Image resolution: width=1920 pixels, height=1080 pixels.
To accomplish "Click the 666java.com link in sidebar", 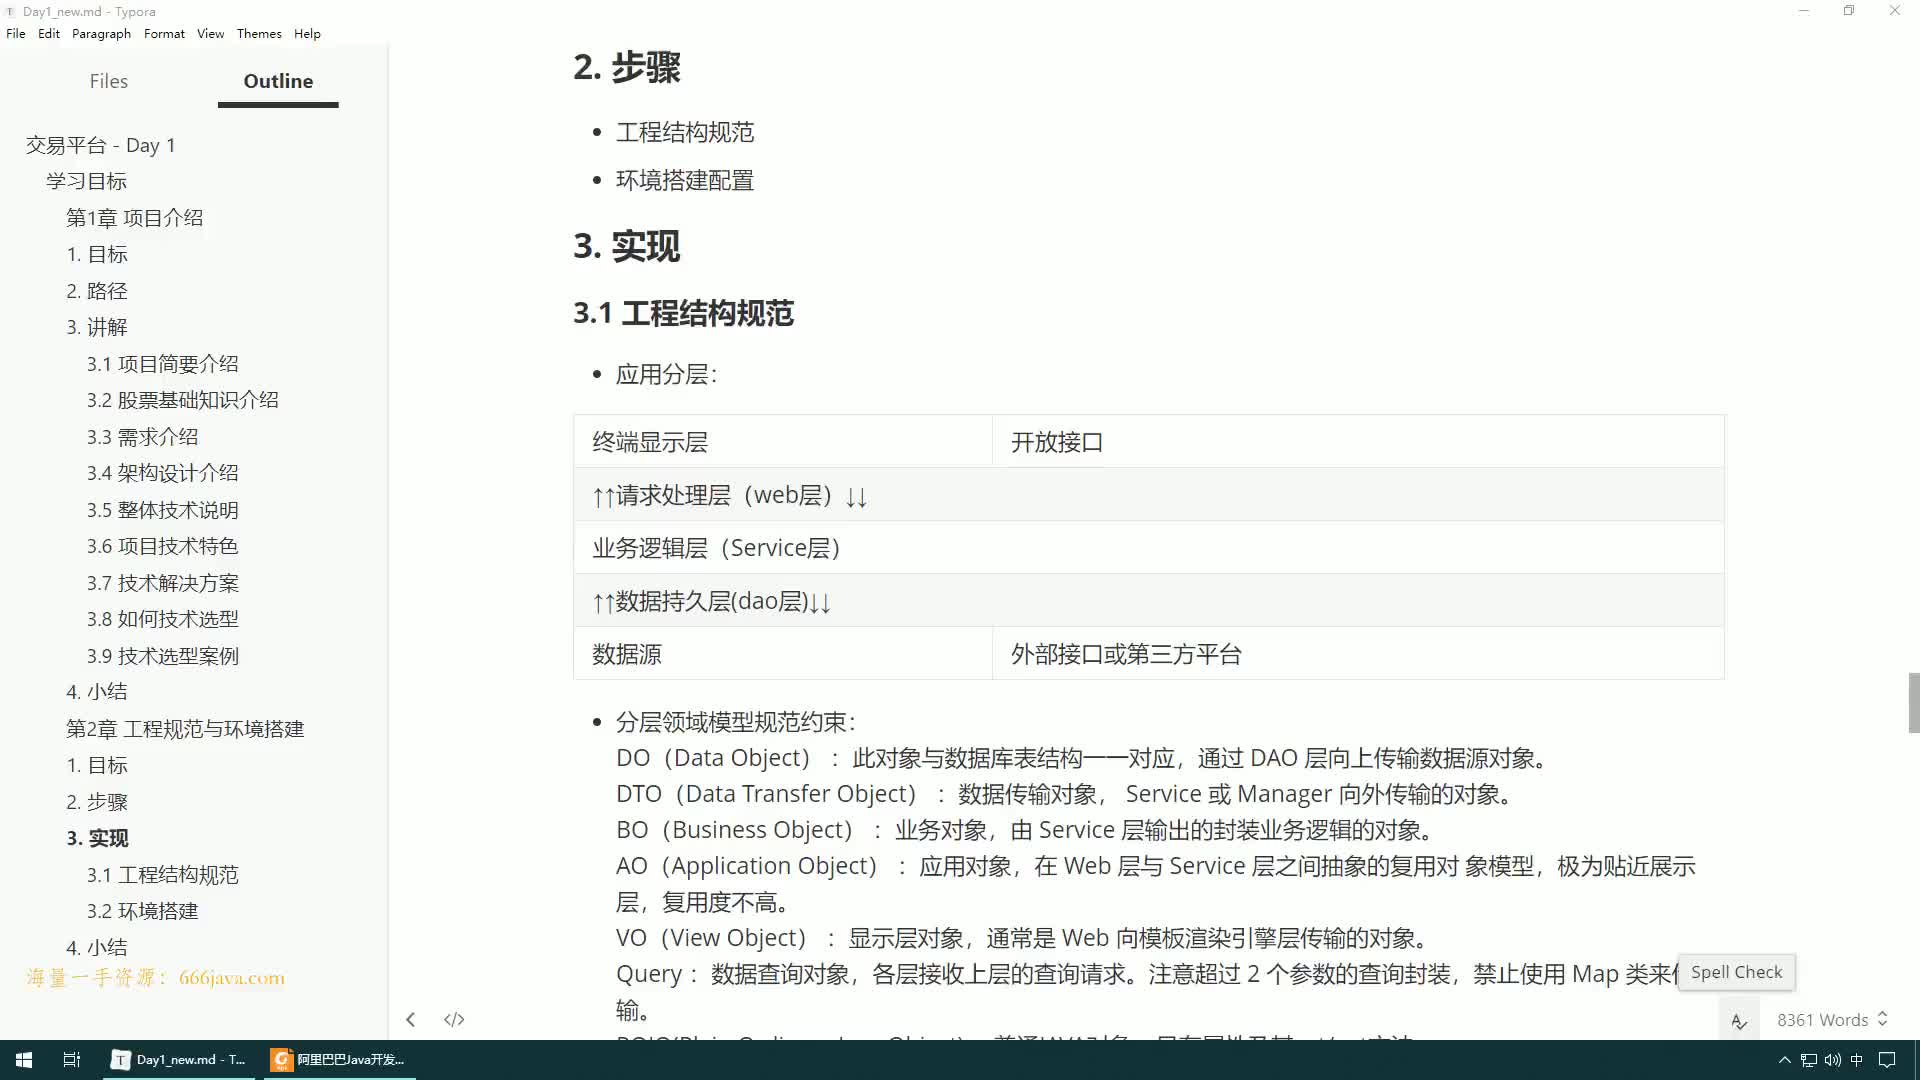I will tap(231, 978).
